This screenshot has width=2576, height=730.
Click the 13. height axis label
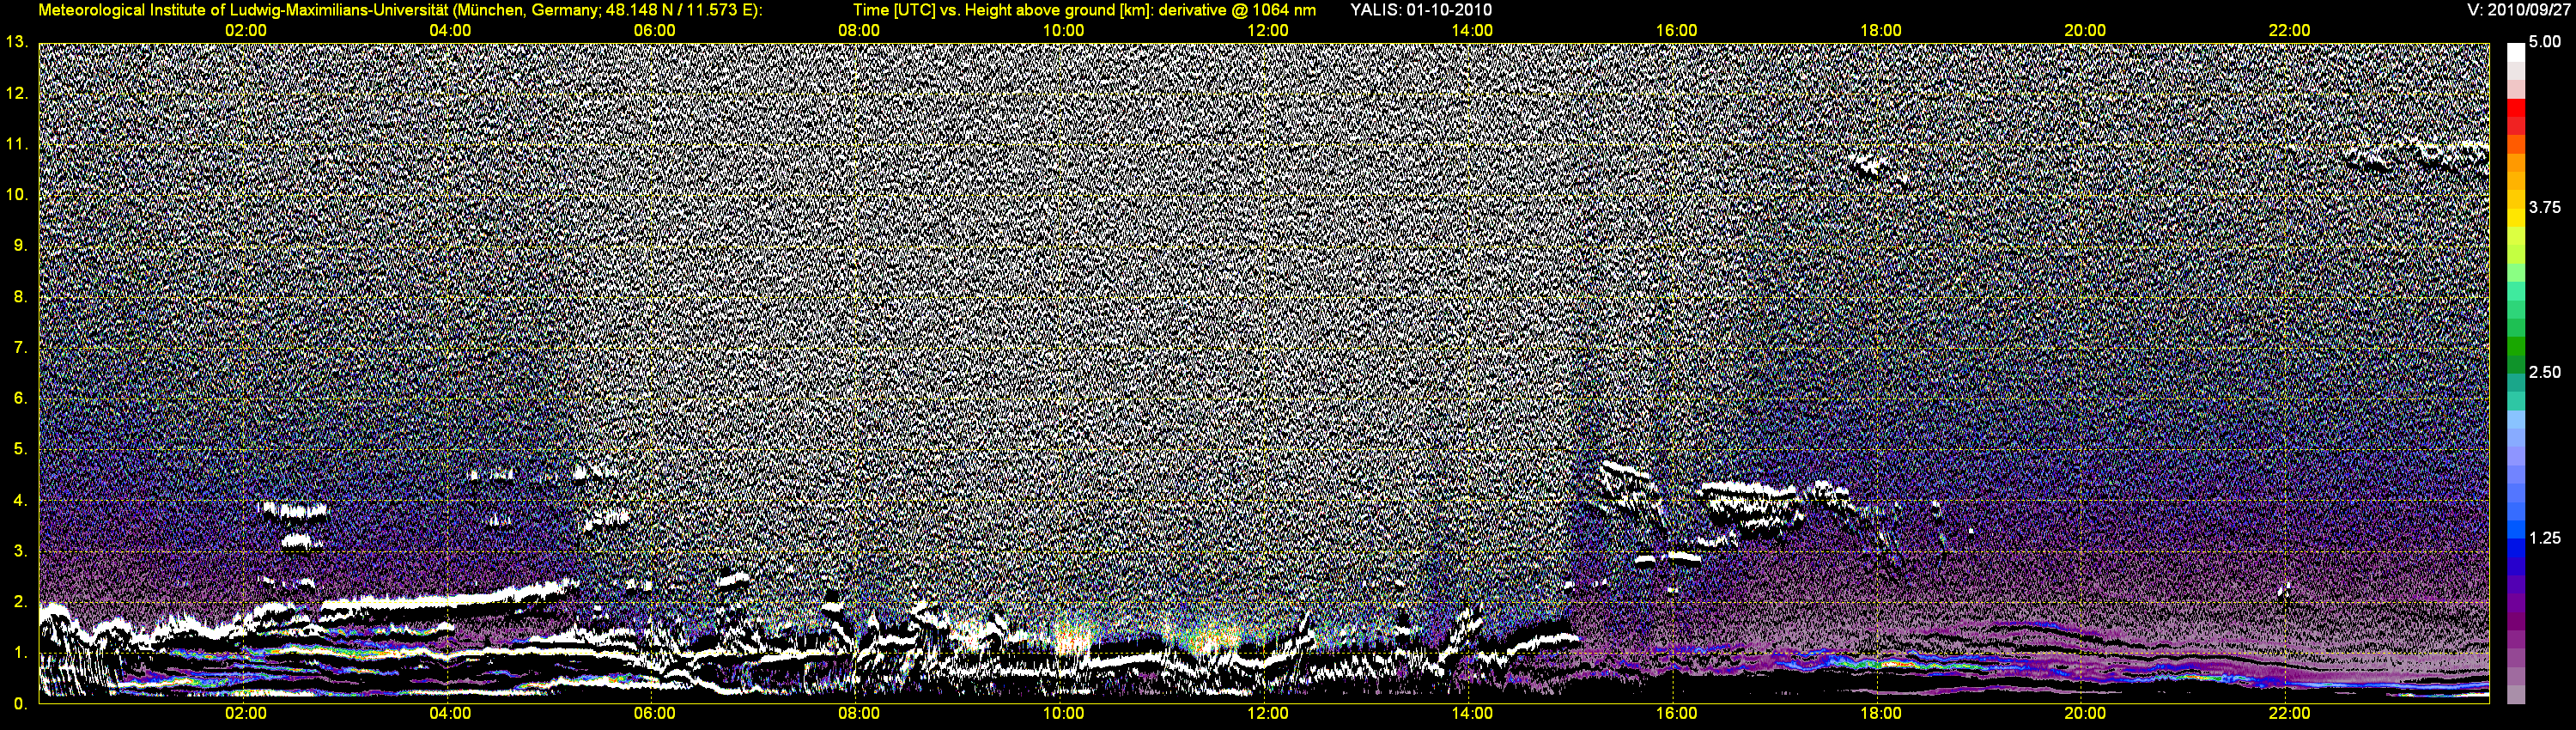coord(16,42)
